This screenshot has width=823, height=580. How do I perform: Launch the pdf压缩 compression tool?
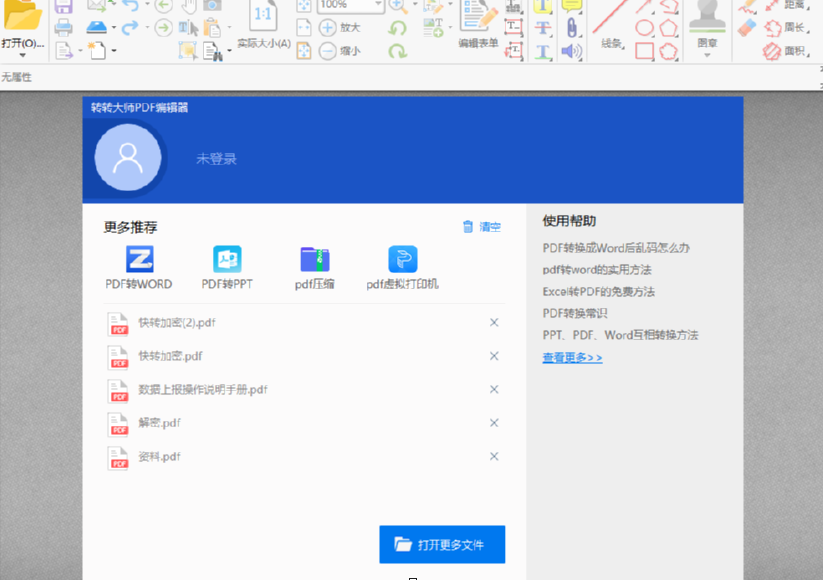click(315, 260)
